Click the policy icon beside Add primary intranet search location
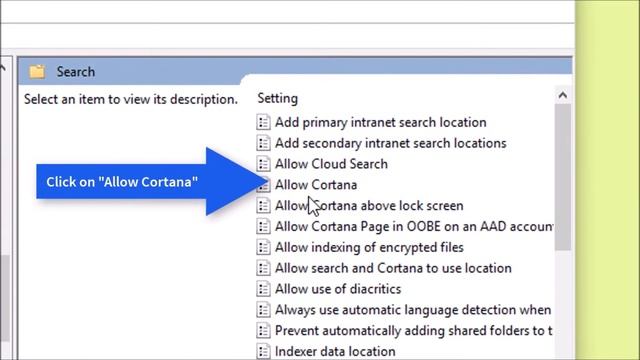The image size is (640, 360). (263, 122)
